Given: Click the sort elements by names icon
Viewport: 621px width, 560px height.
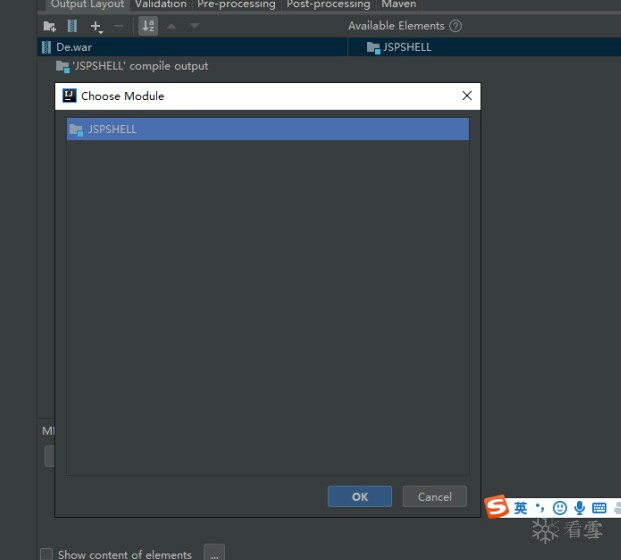Looking at the screenshot, I should click(x=148, y=26).
